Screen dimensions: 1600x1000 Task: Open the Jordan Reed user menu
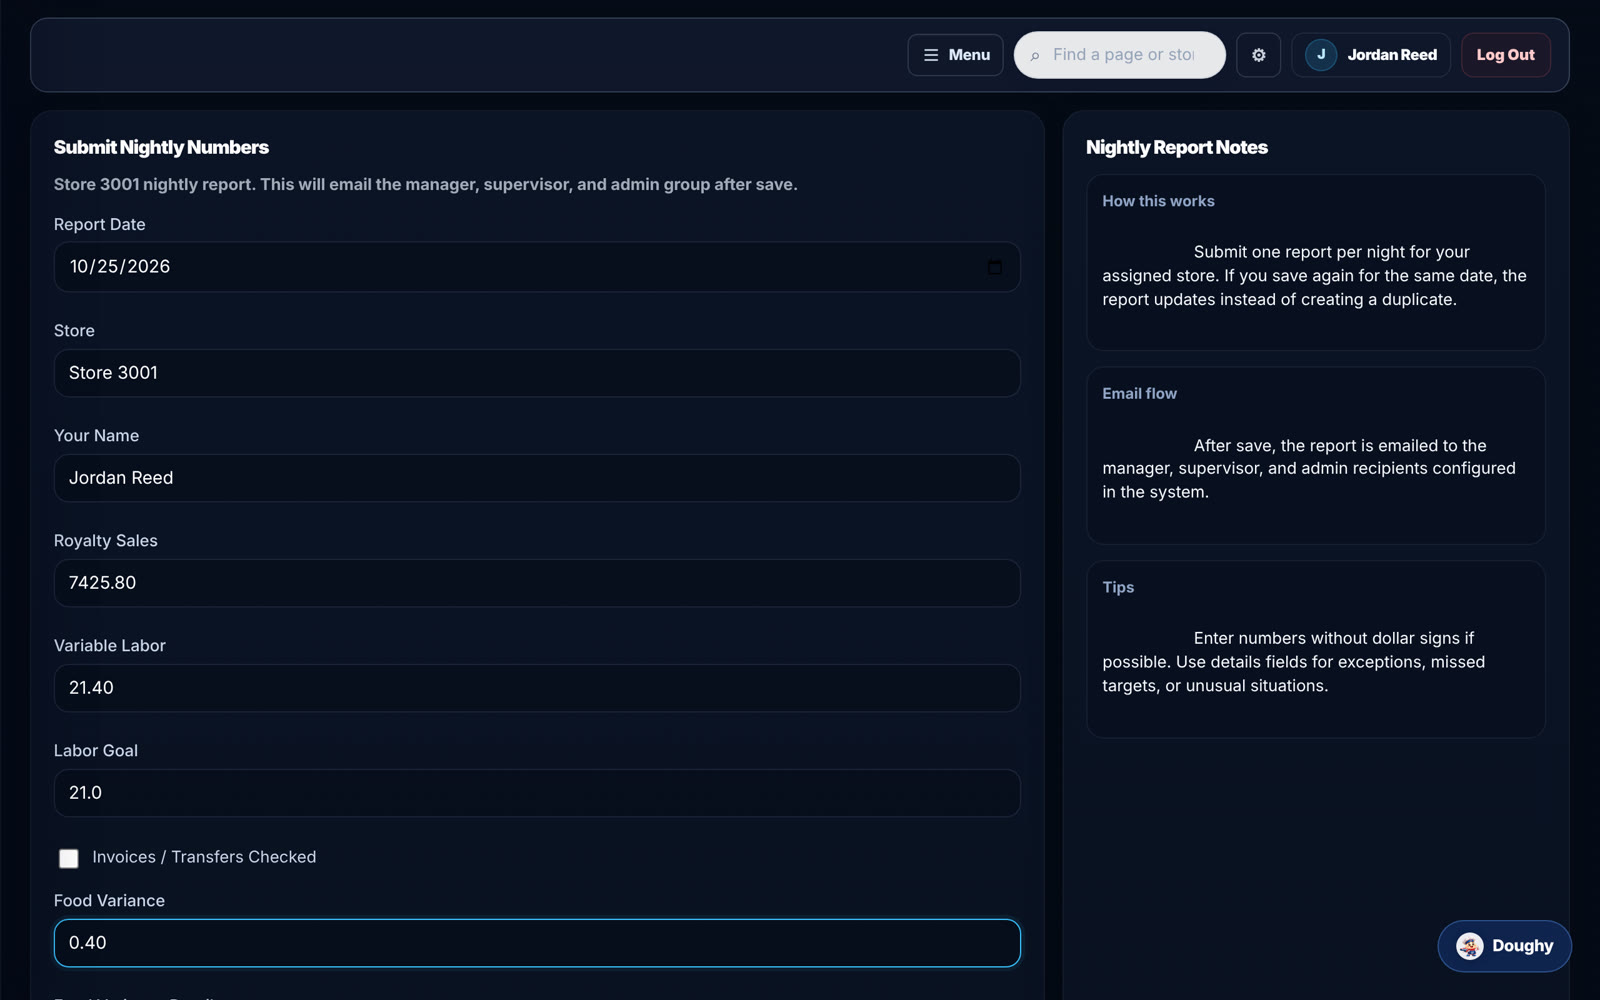(1370, 55)
